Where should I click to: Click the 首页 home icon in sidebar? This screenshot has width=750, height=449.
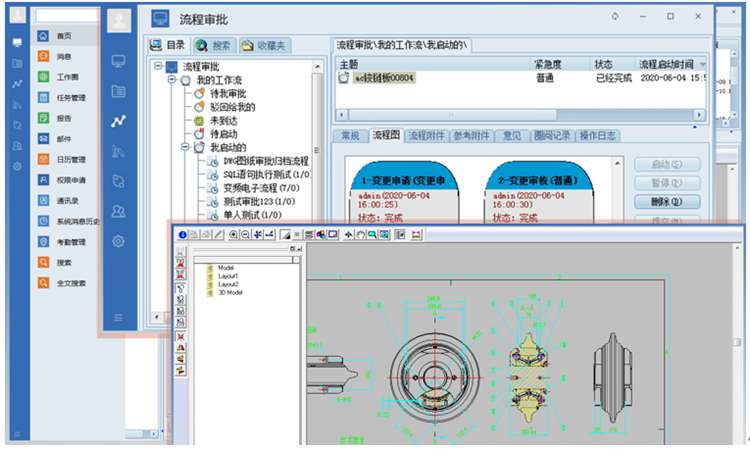pyautogui.click(x=43, y=36)
